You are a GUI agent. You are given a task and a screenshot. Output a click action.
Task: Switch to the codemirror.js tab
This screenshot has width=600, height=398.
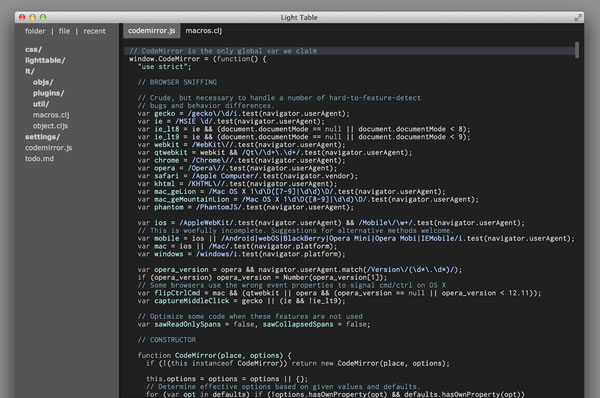pyautogui.click(x=152, y=31)
